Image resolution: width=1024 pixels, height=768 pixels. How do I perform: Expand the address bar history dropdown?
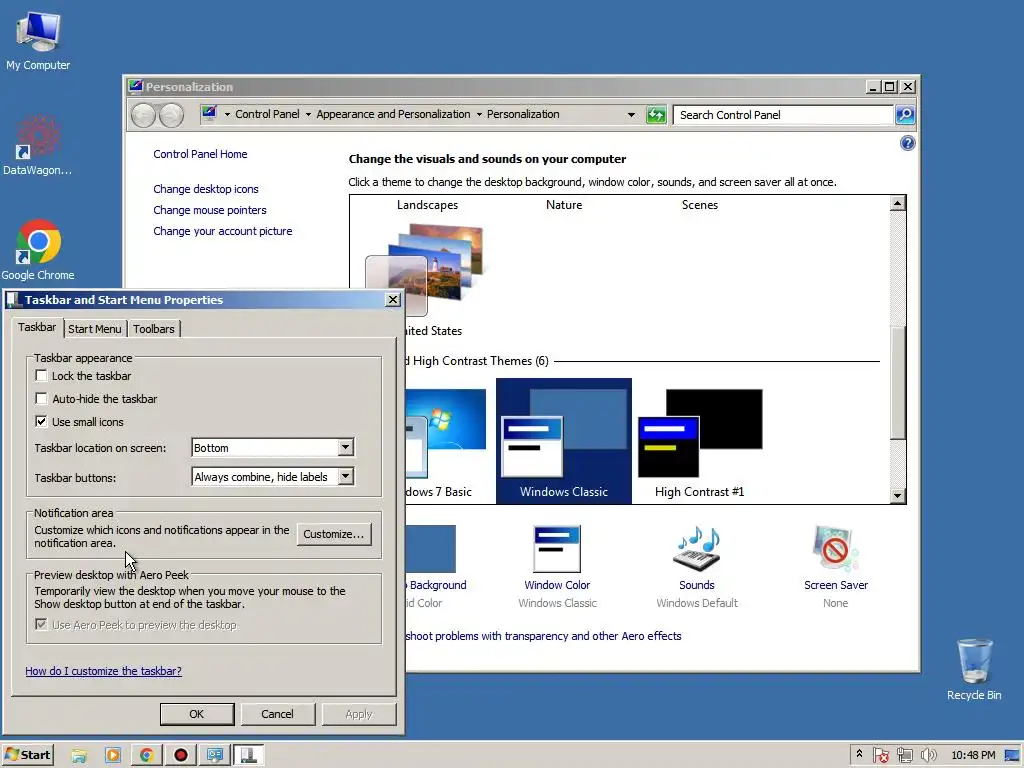[x=631, y=115]
